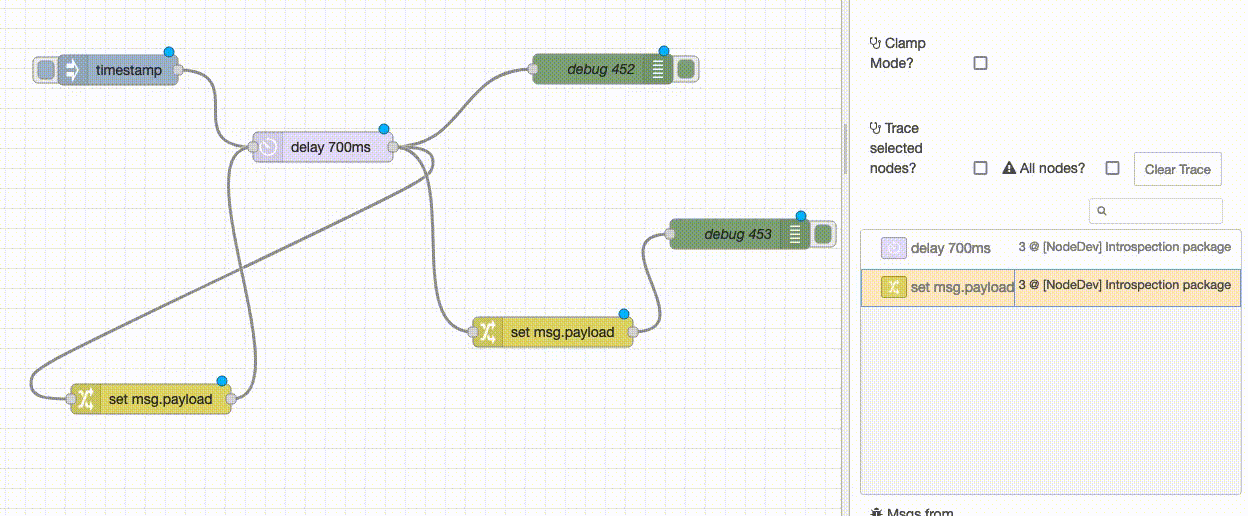Click the shuffle icon on the middle set msg.payload node
Screen dimensions: 1248x516
coord(487,333)
